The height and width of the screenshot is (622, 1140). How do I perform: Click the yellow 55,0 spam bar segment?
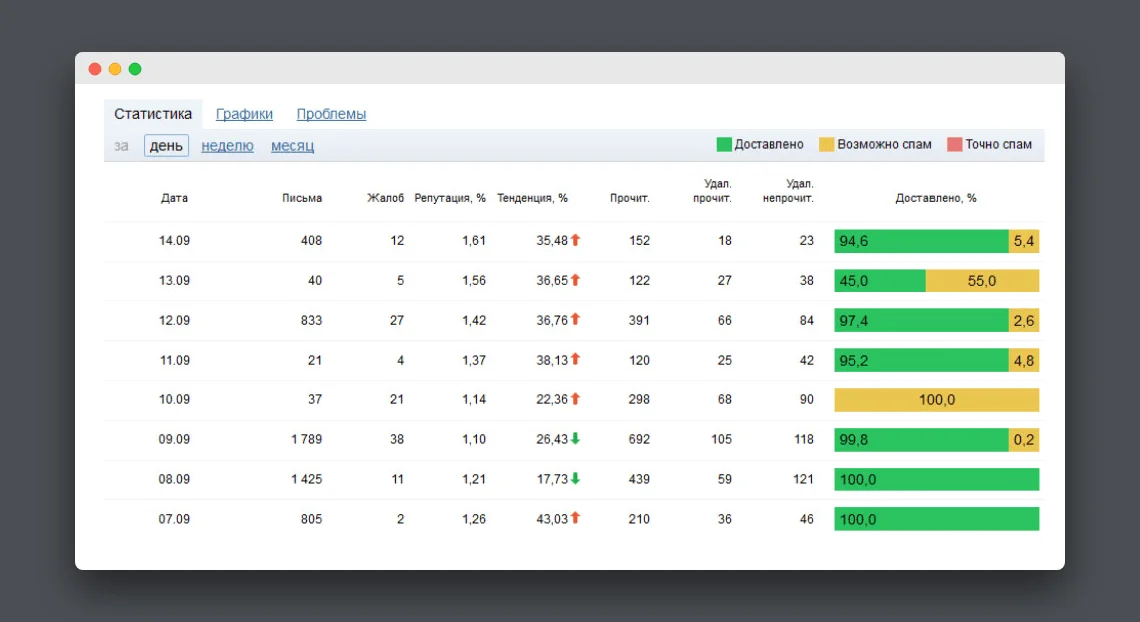click(x=982, y=281)
